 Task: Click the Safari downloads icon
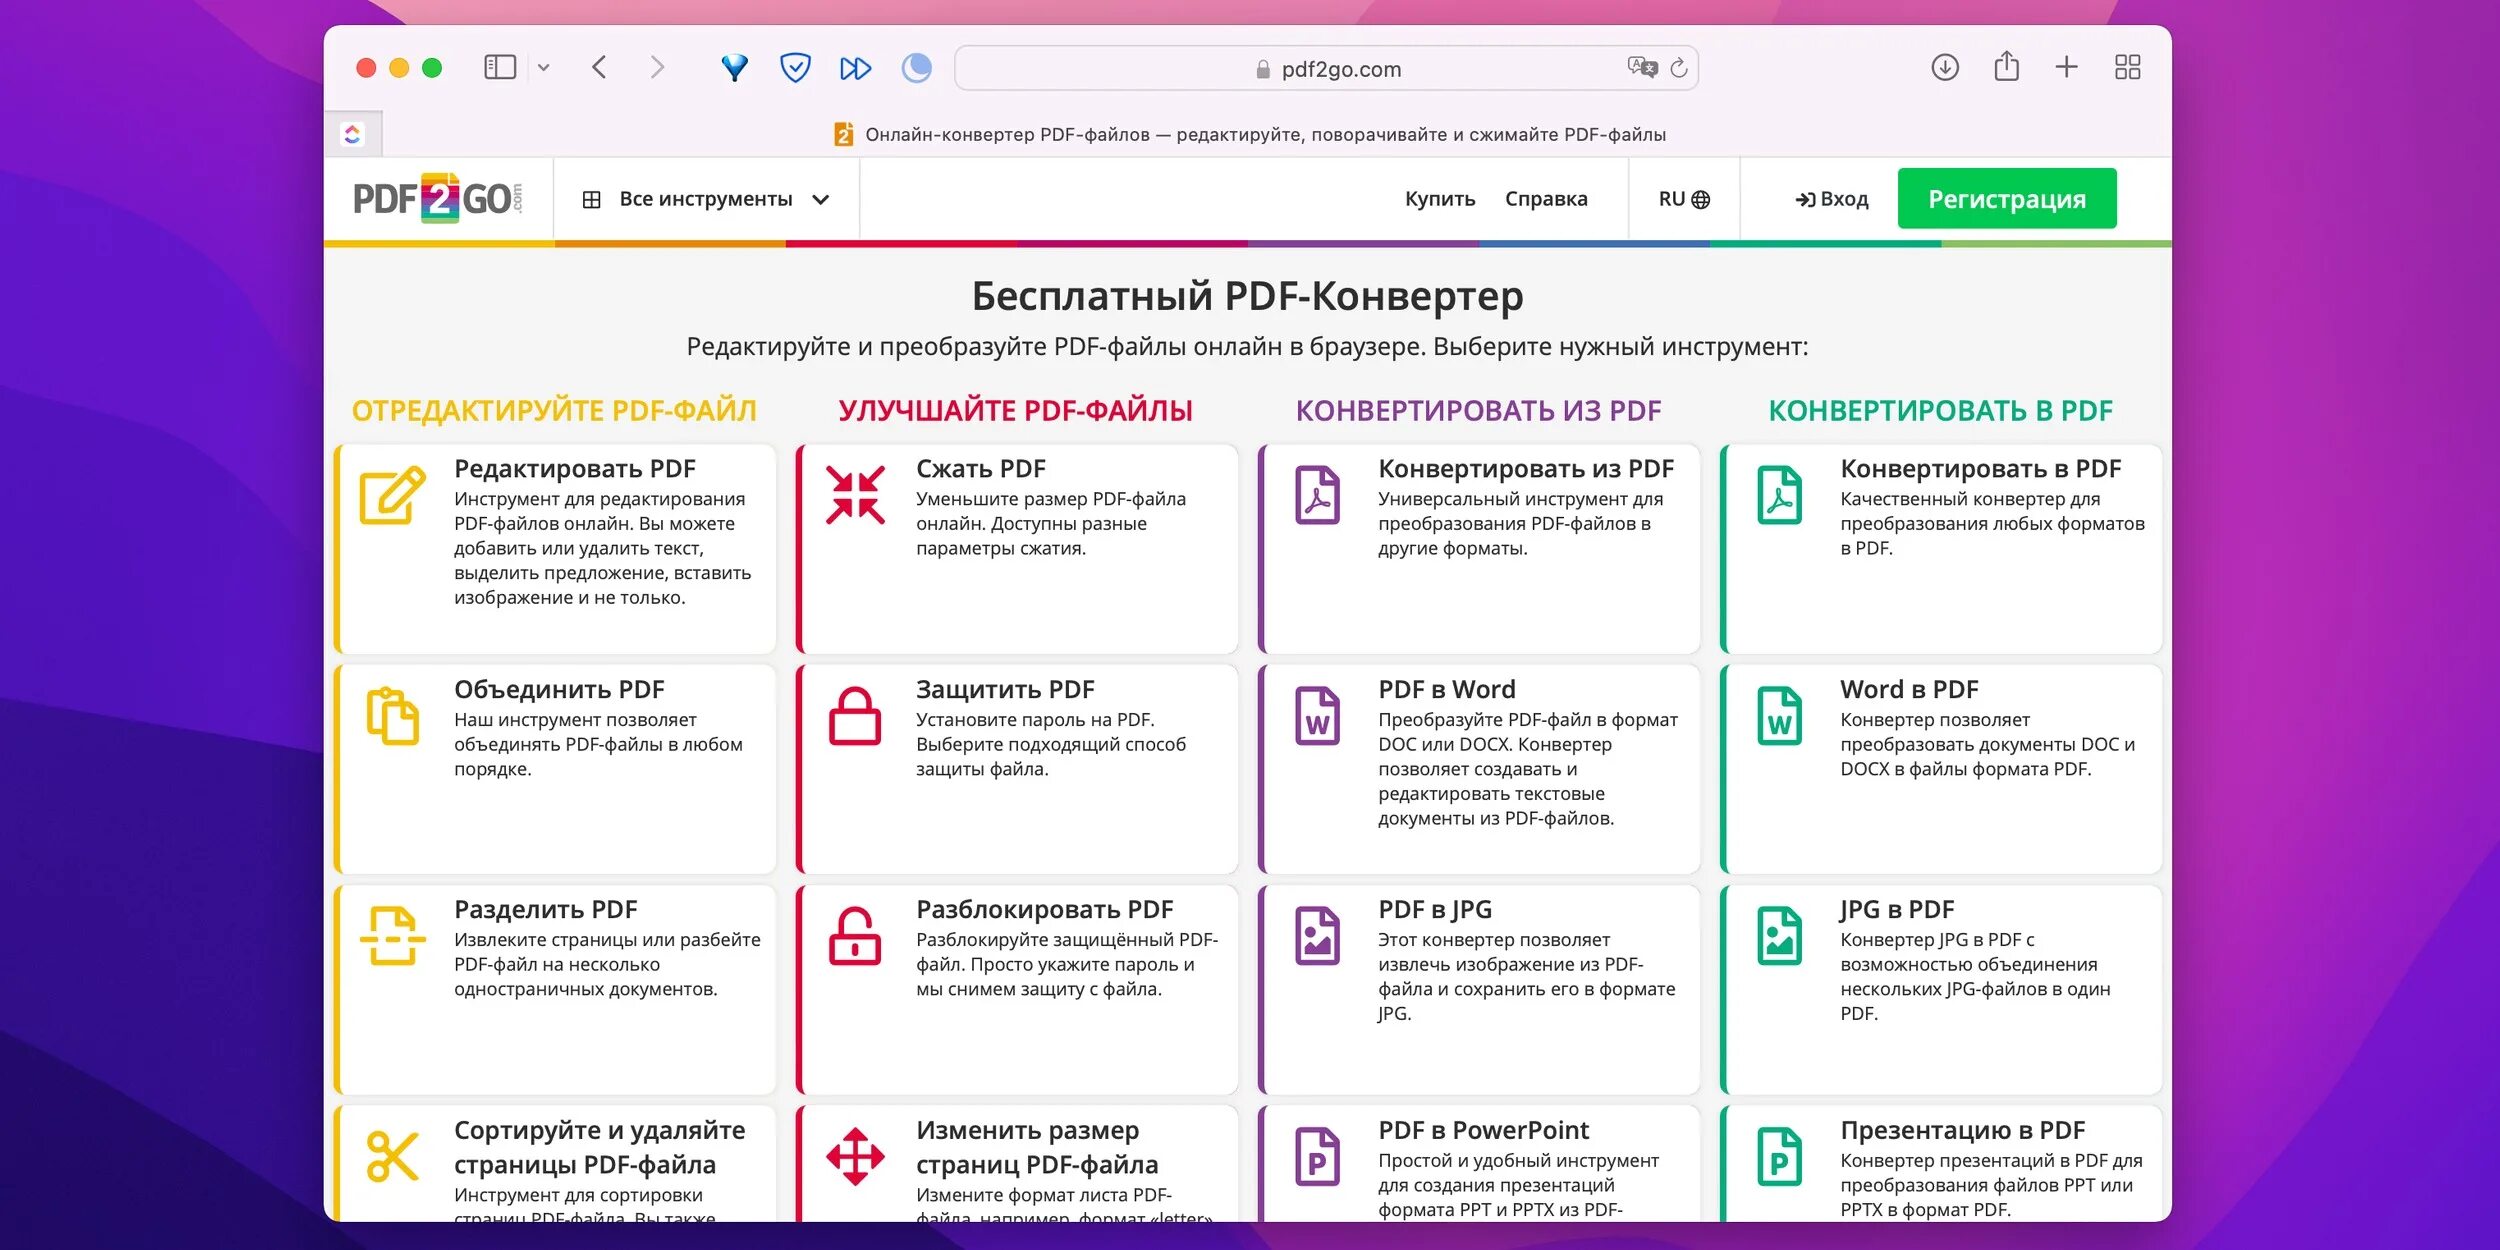(1945, 68)
